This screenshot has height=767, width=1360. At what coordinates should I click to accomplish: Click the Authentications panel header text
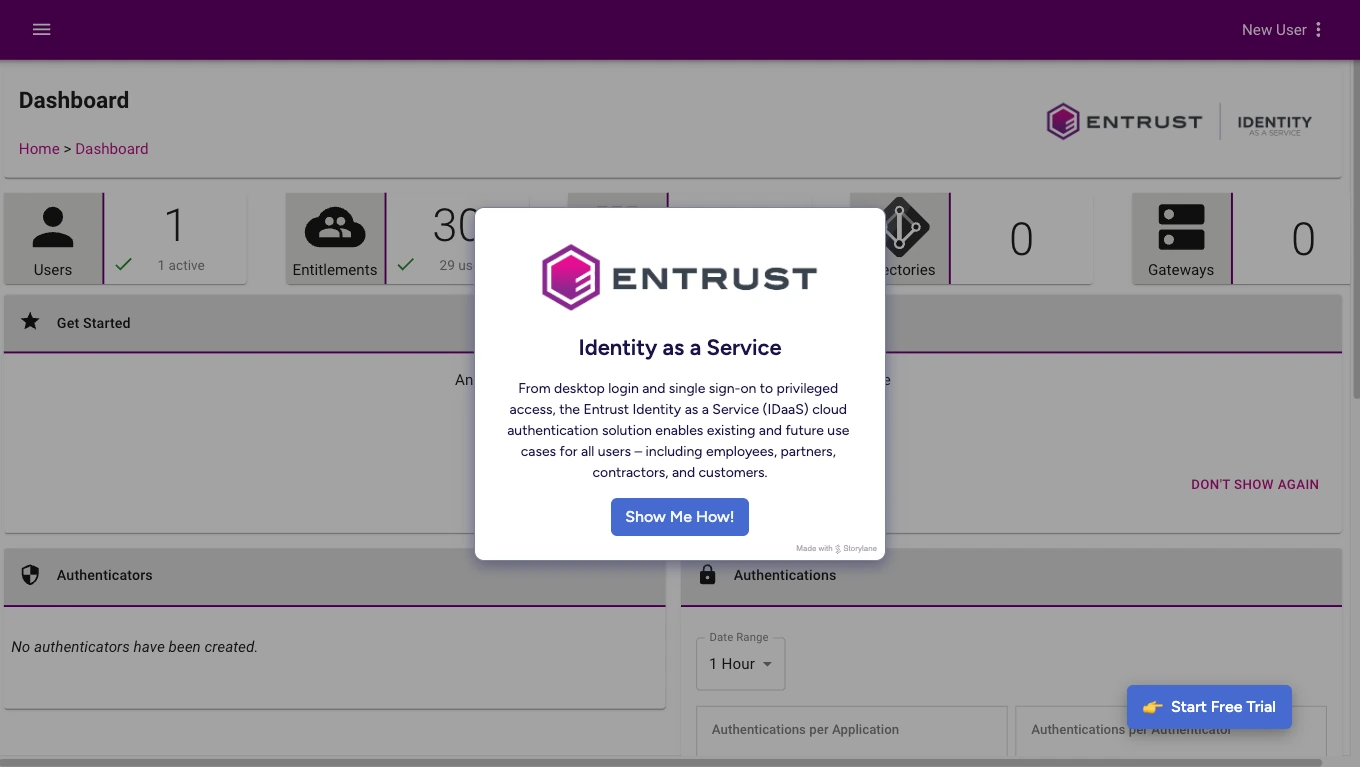click(x=785, y=575)
